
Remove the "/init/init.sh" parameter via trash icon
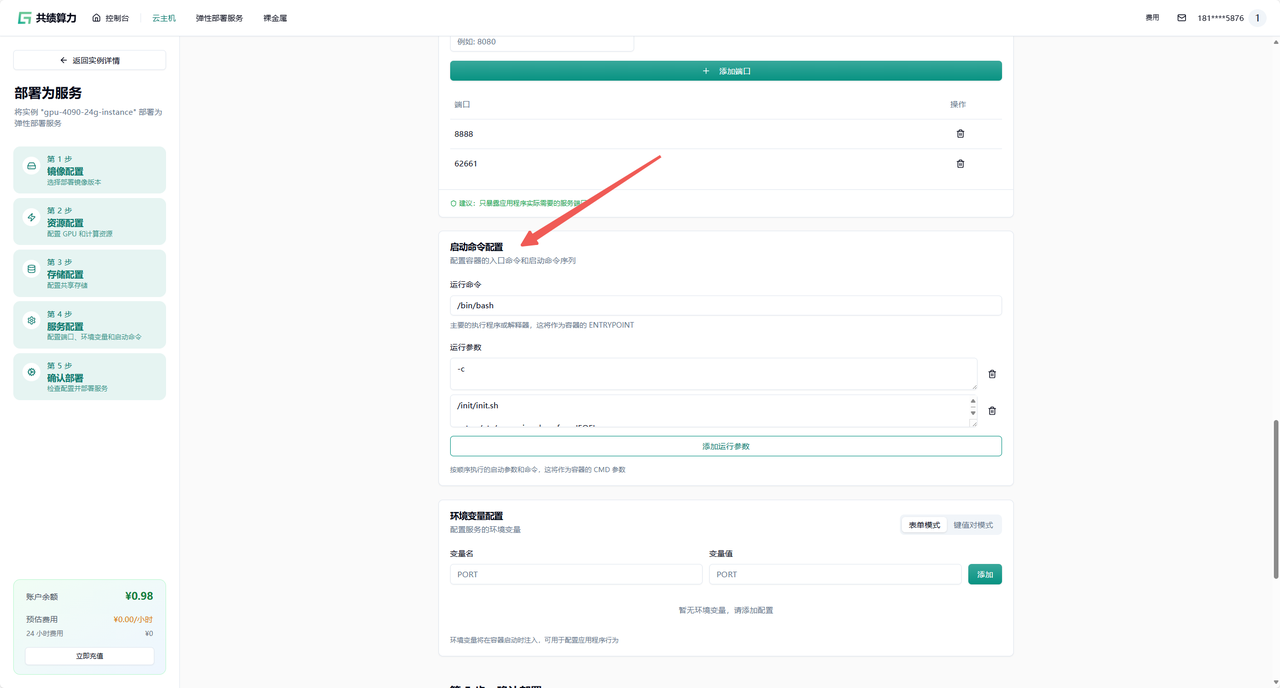pos(992,411)
